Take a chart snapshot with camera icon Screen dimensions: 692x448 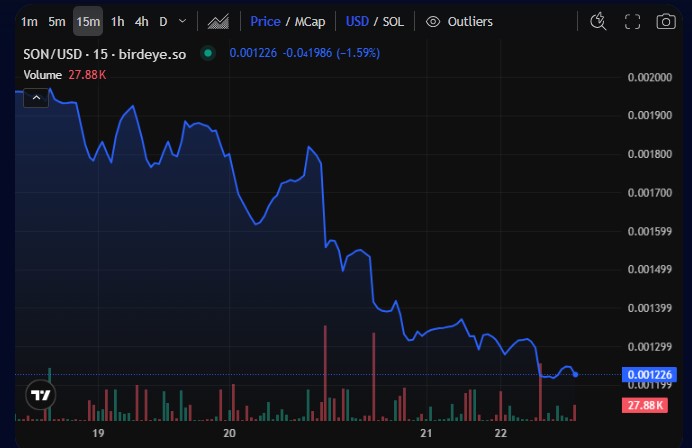(x=665, y=21)
